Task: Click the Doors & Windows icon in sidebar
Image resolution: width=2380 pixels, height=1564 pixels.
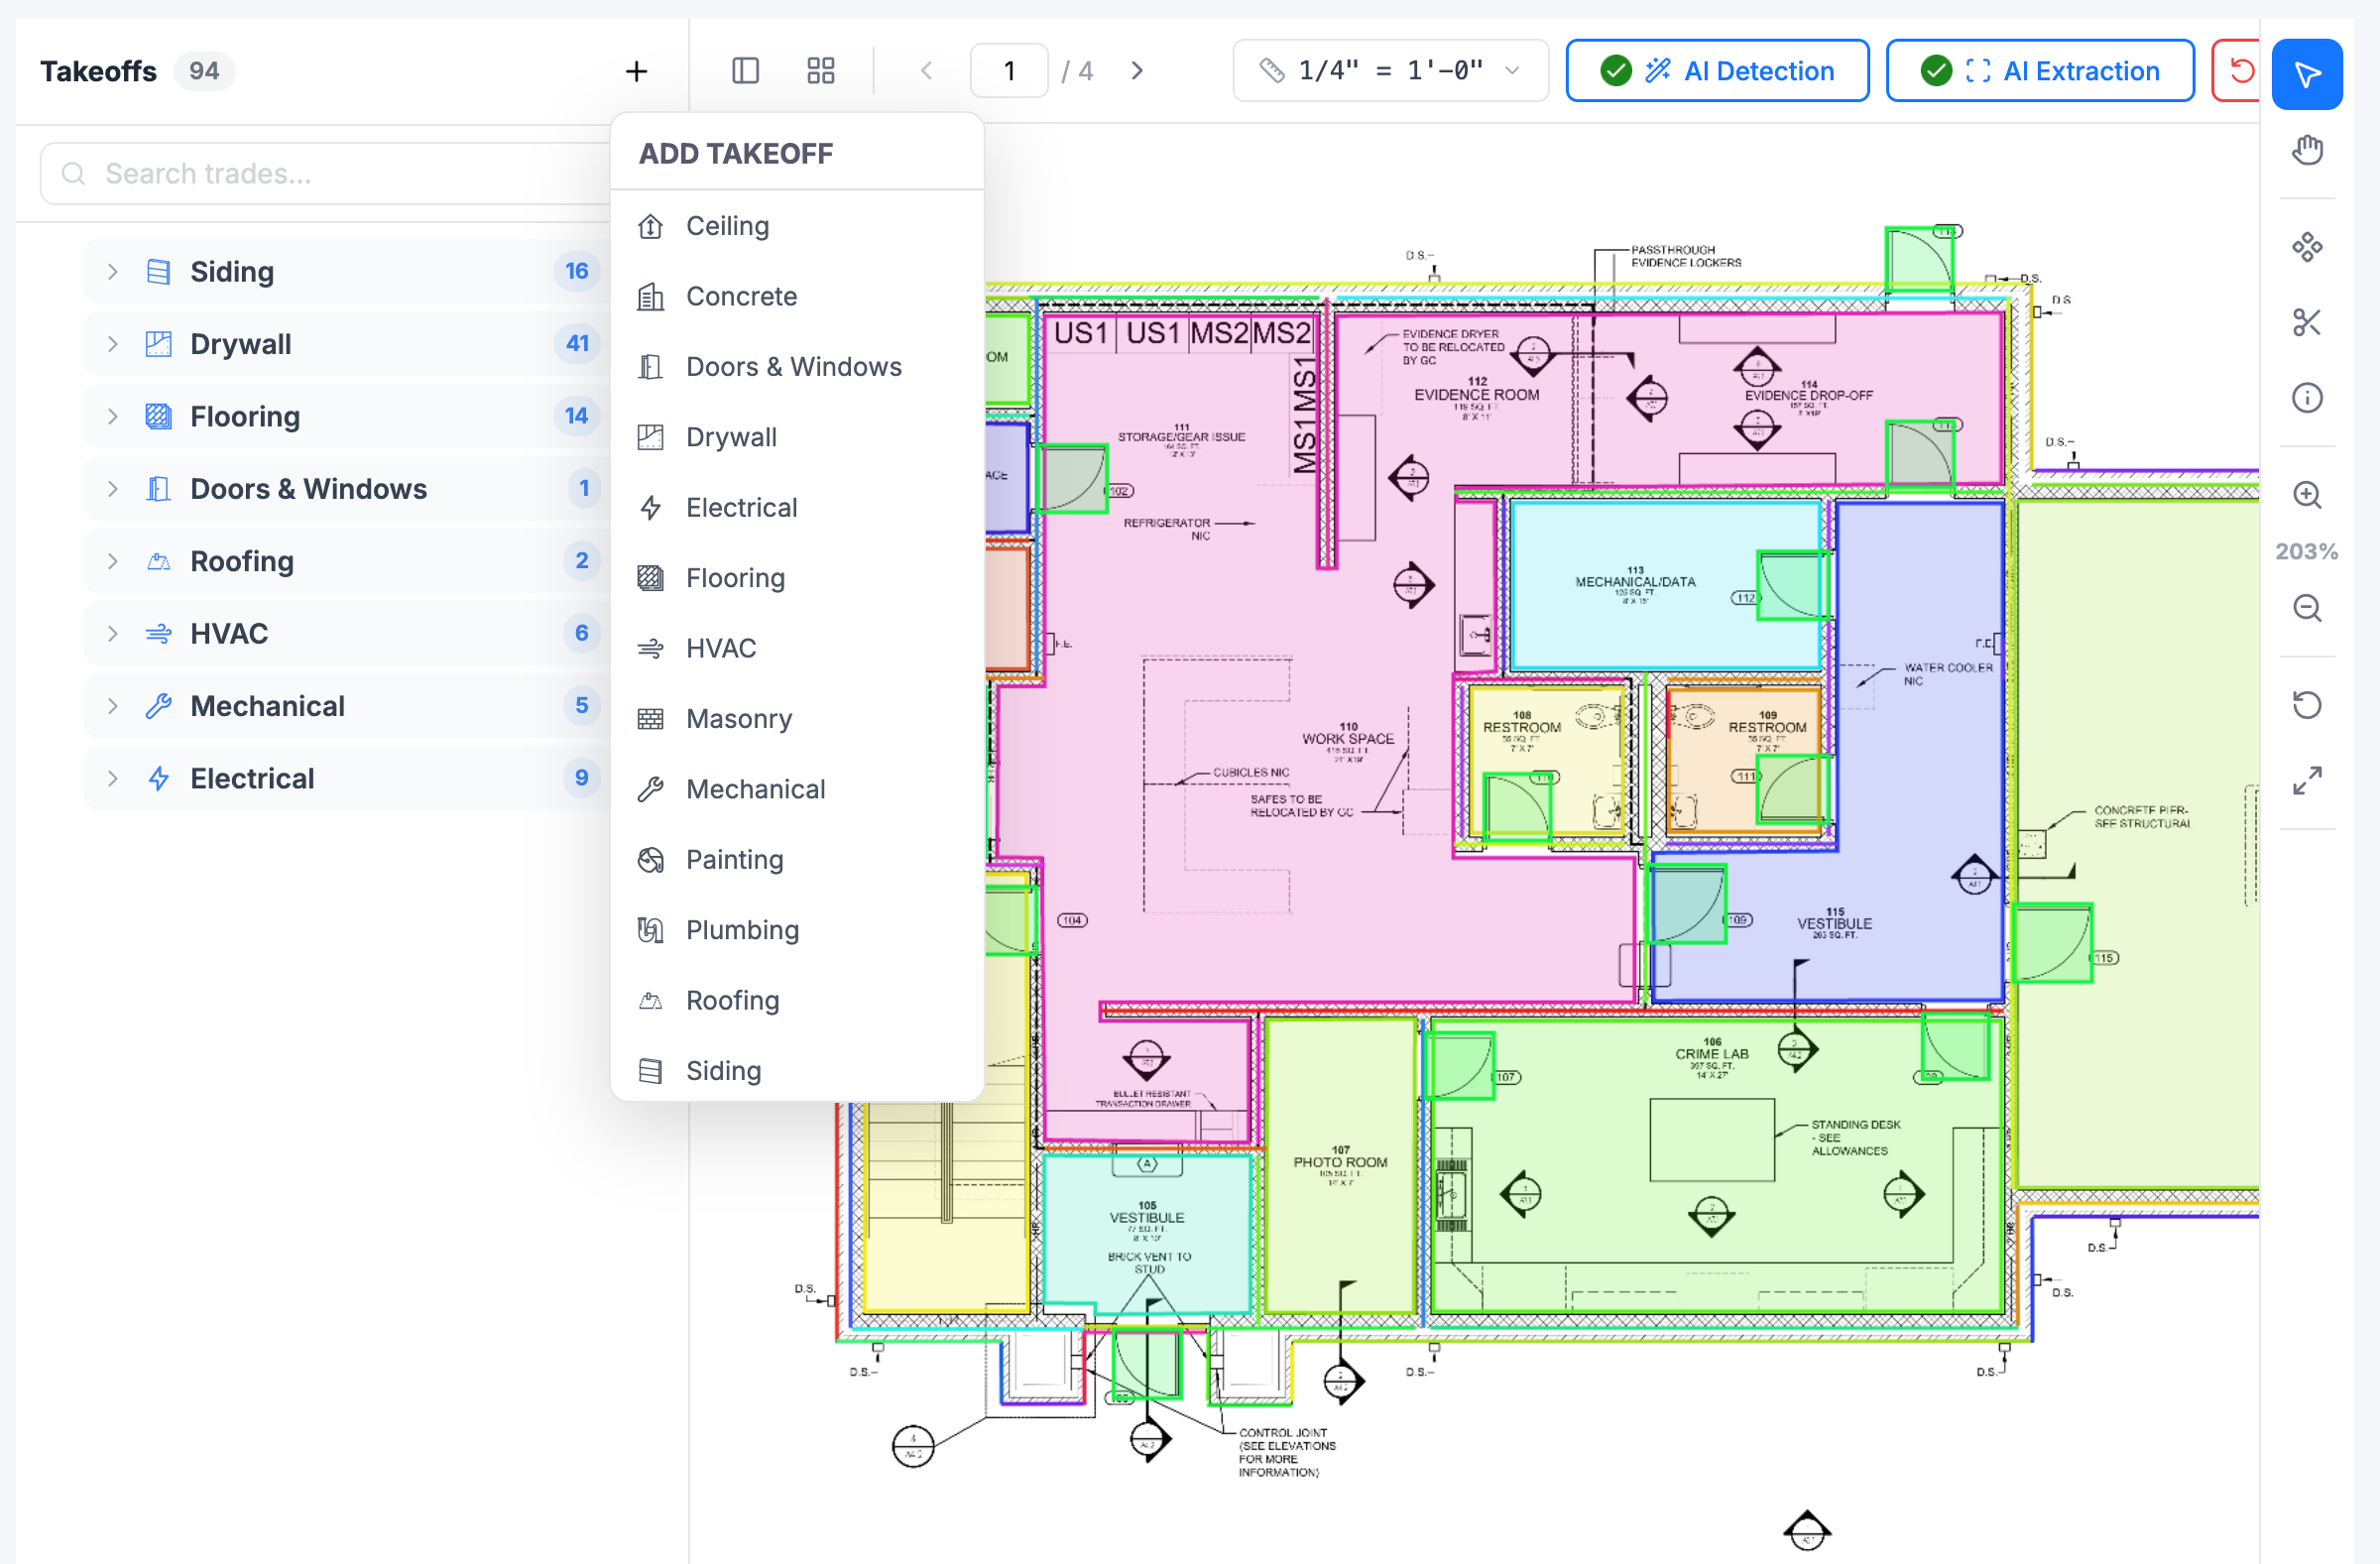Action: pyautogui.click(x=158, y=489)
